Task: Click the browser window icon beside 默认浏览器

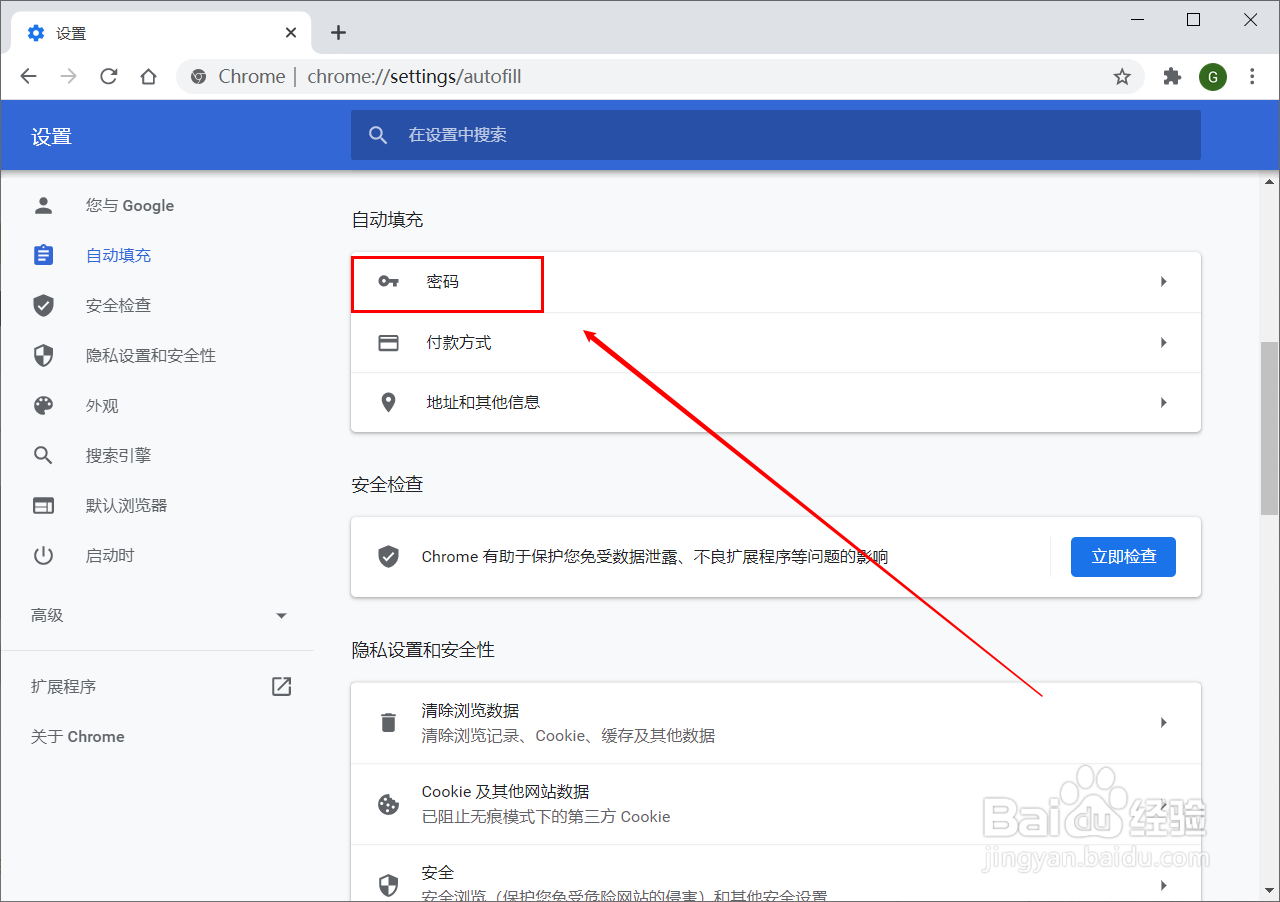Action: 43,505
